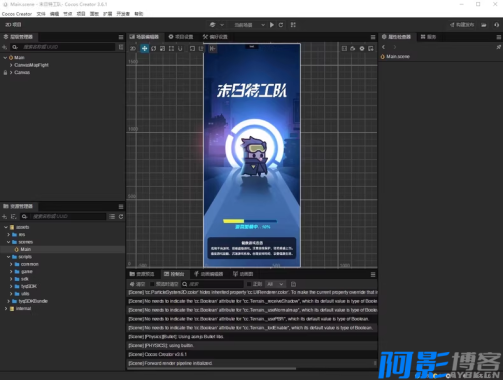
Task: Collapse the scenes folder
Action: (8, 242)
